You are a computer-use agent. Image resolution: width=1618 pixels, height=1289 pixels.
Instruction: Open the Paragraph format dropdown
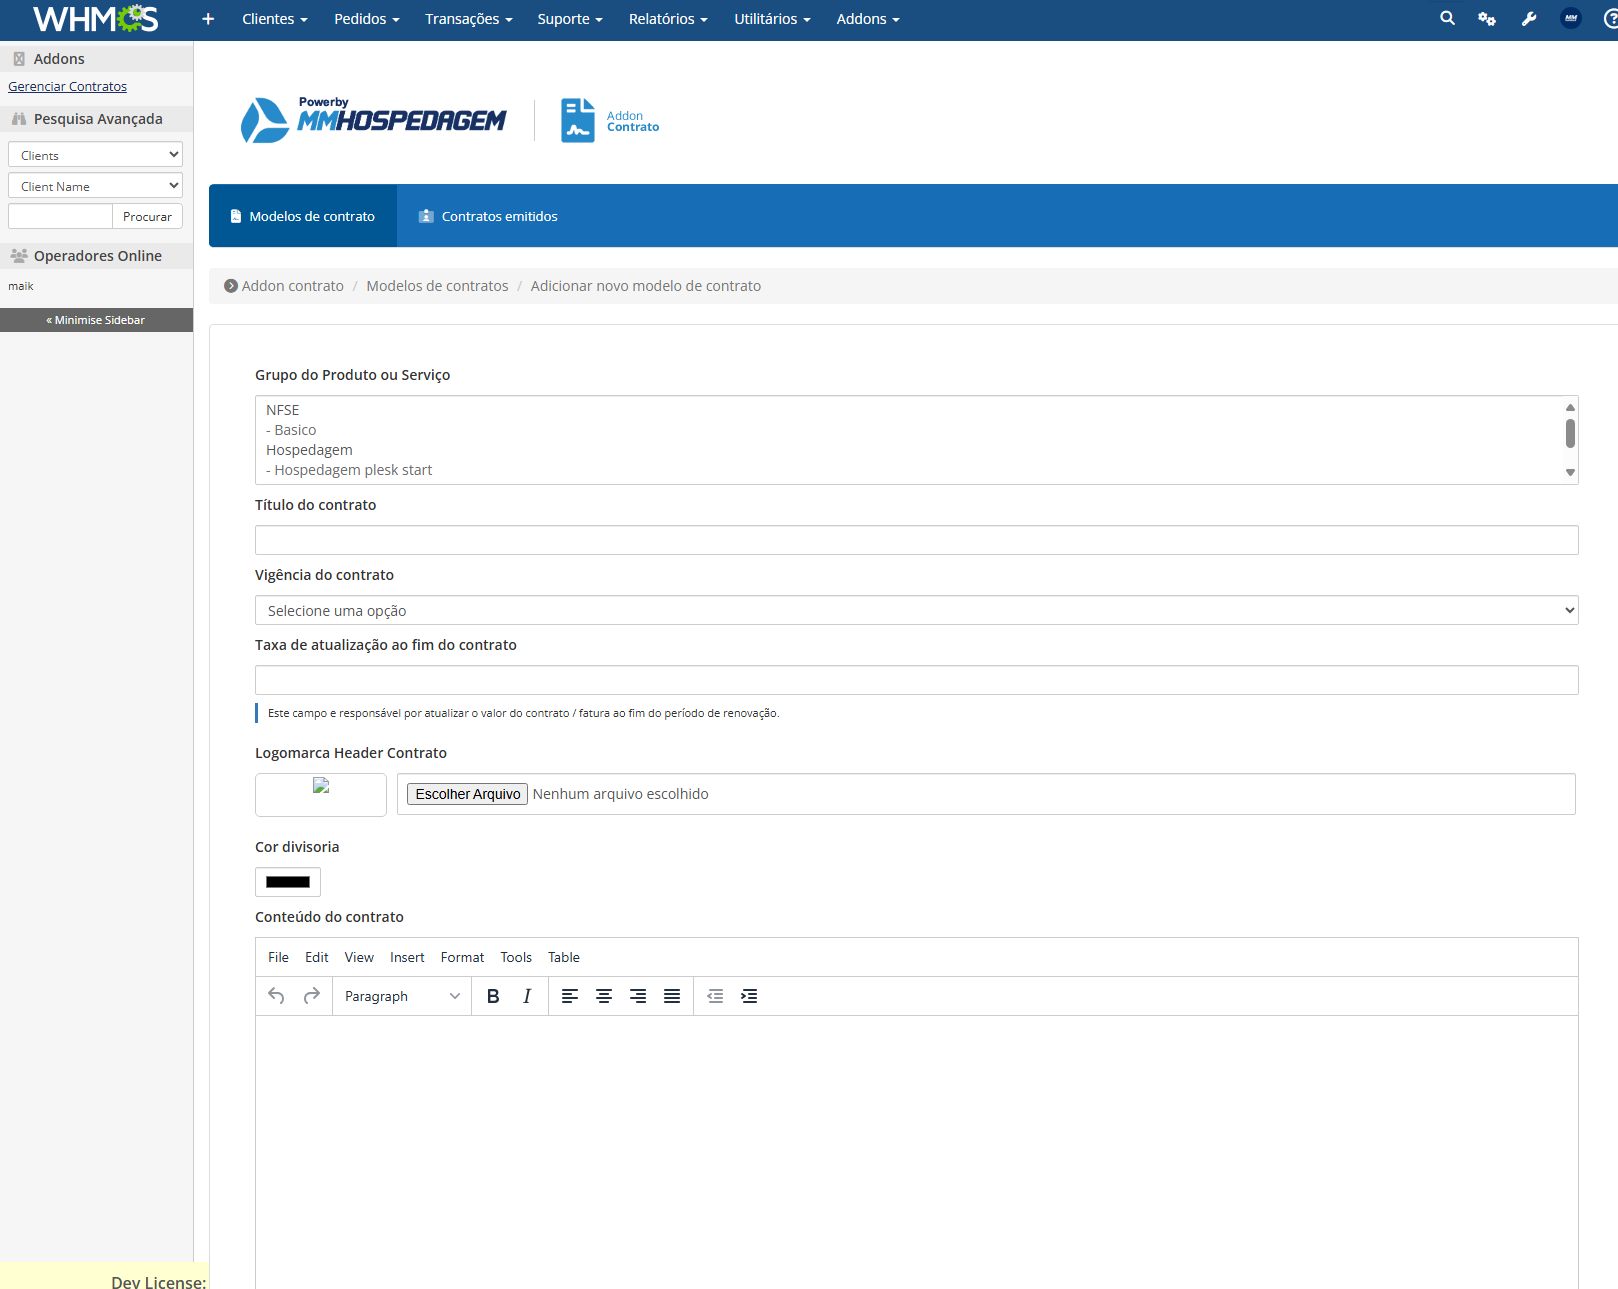tap(402, 996)
